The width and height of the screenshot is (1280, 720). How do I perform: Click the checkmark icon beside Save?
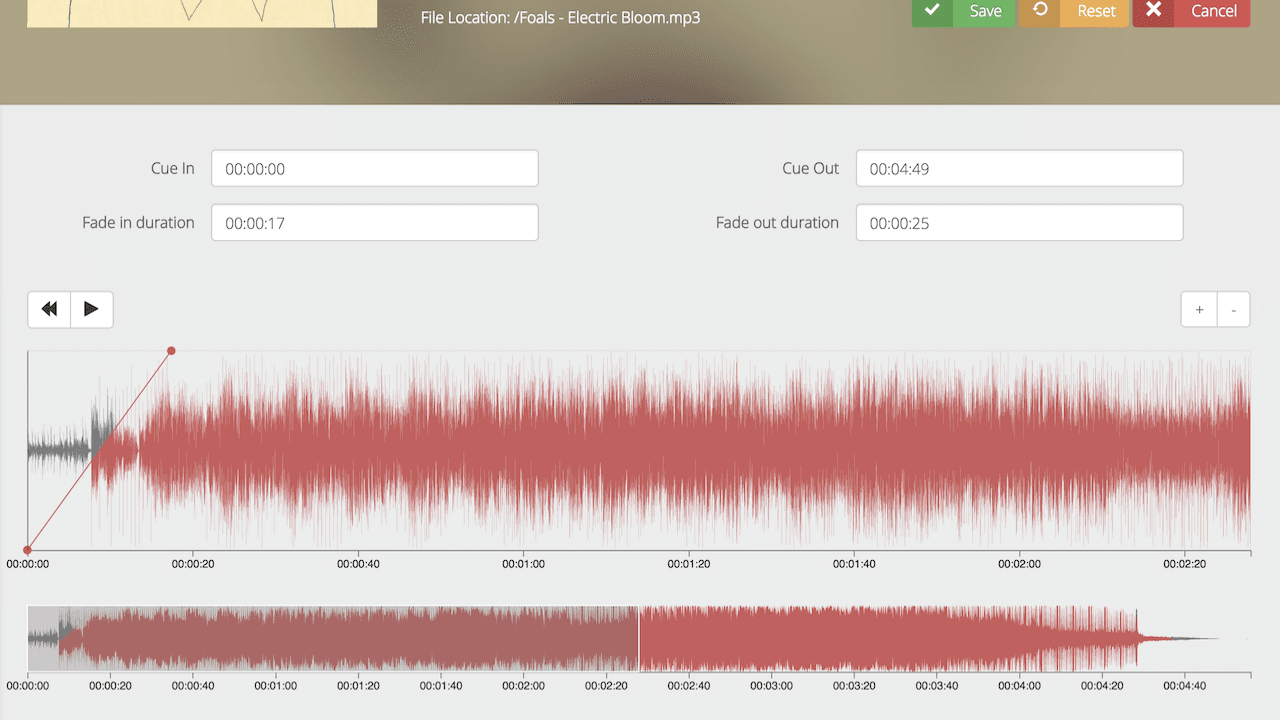pyautogui.click(x=932, y=11)
